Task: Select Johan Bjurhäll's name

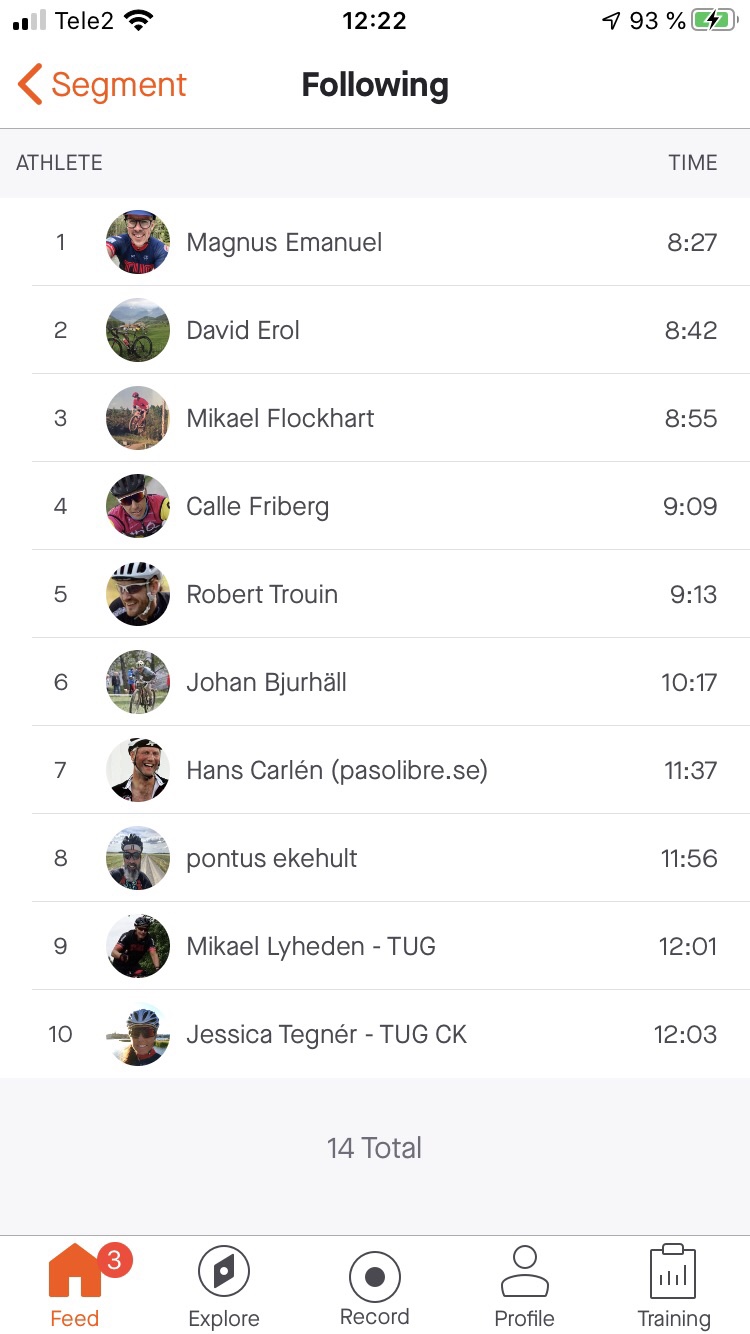Action: click(x=266, y=682)
